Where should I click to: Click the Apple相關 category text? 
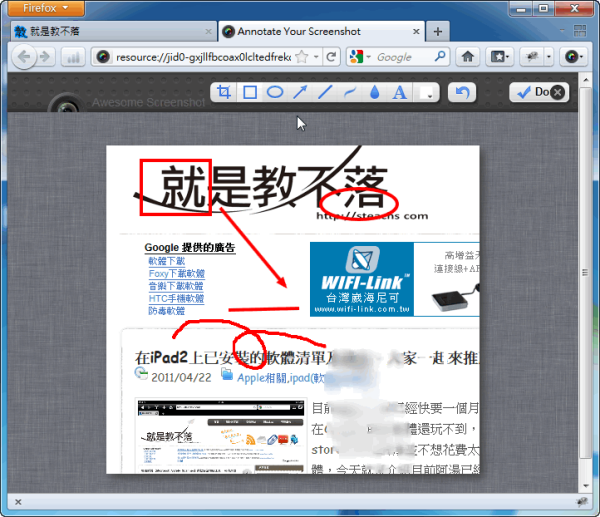pyautogui.click(x=262, y=378)
